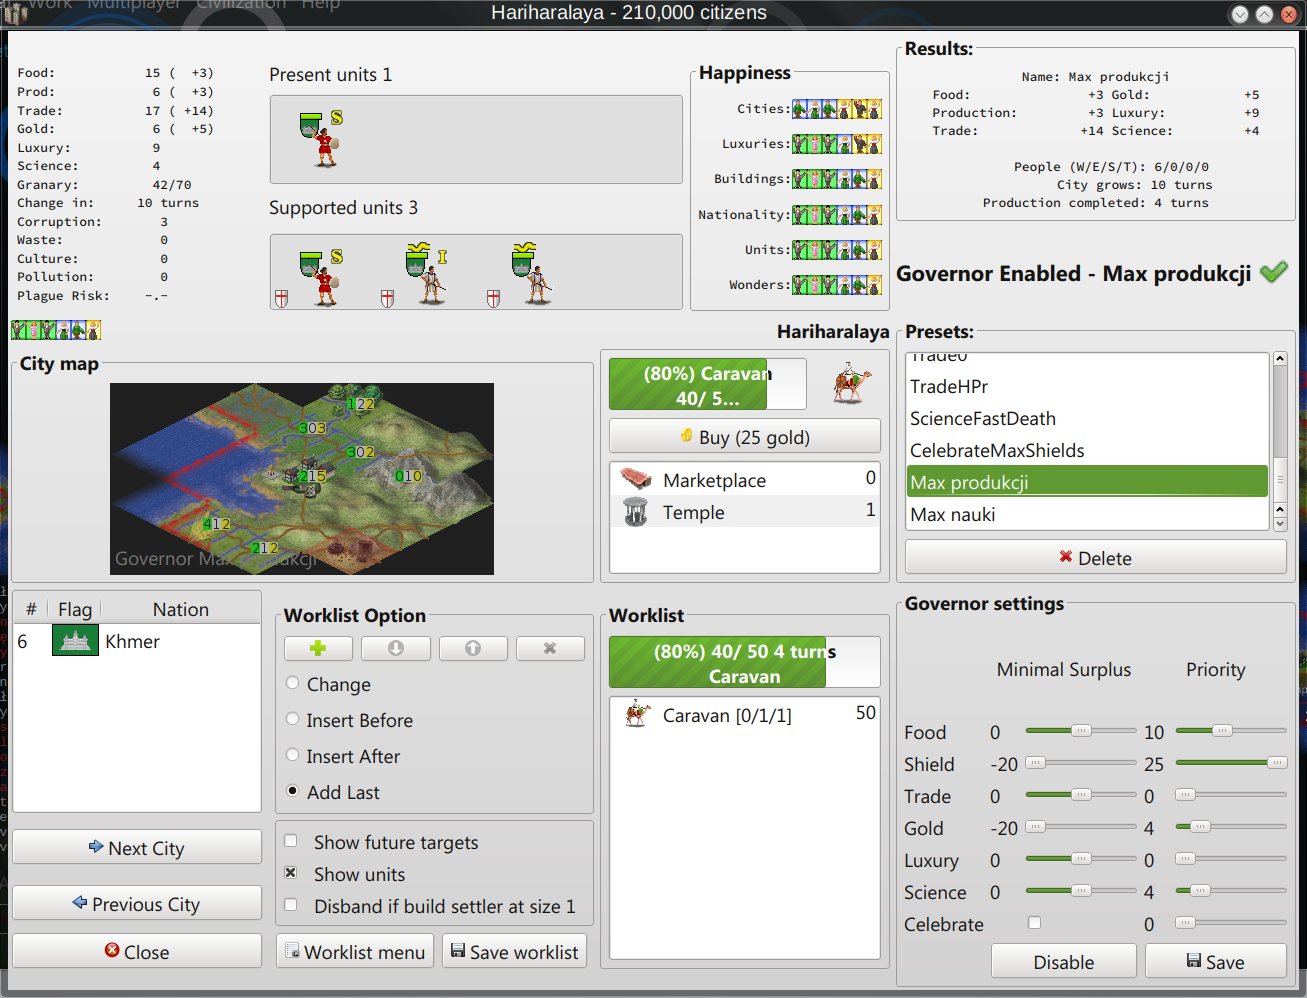1307x998 pixels.
Task: Click the Khmer nation flag
Action: click(75, 641)
